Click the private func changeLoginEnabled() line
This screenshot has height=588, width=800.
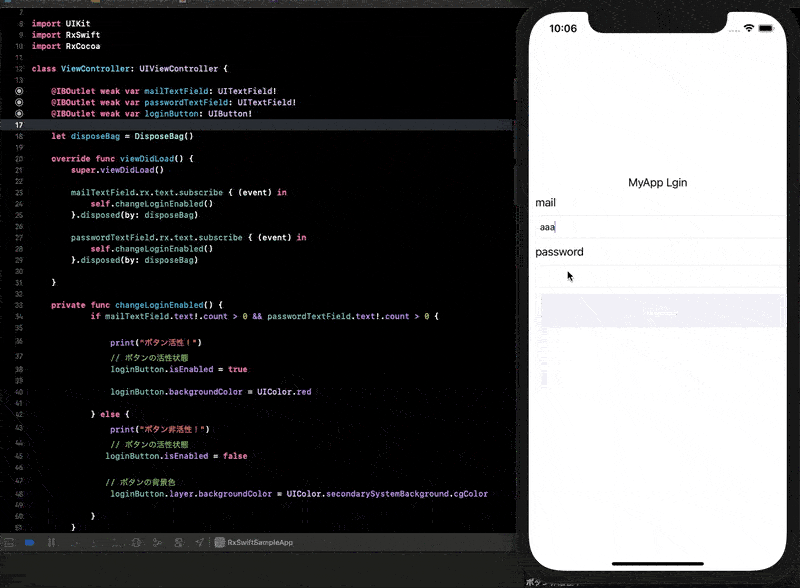click(137, 305)
